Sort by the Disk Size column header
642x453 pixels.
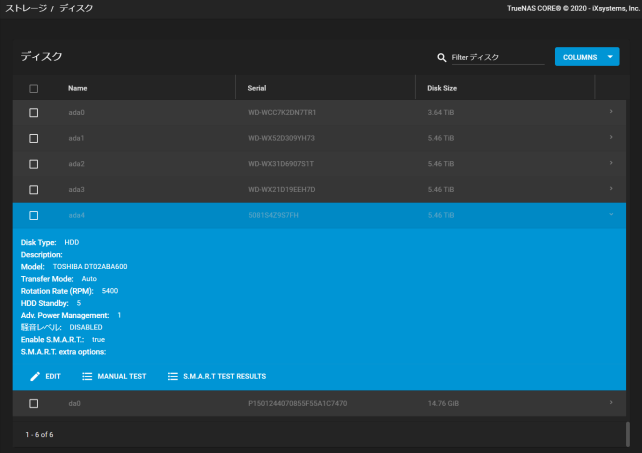(442, 88)
